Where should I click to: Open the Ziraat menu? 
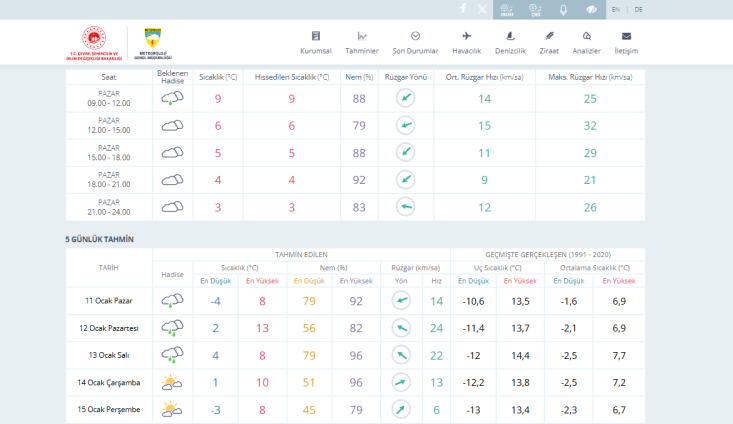point(549,43)
